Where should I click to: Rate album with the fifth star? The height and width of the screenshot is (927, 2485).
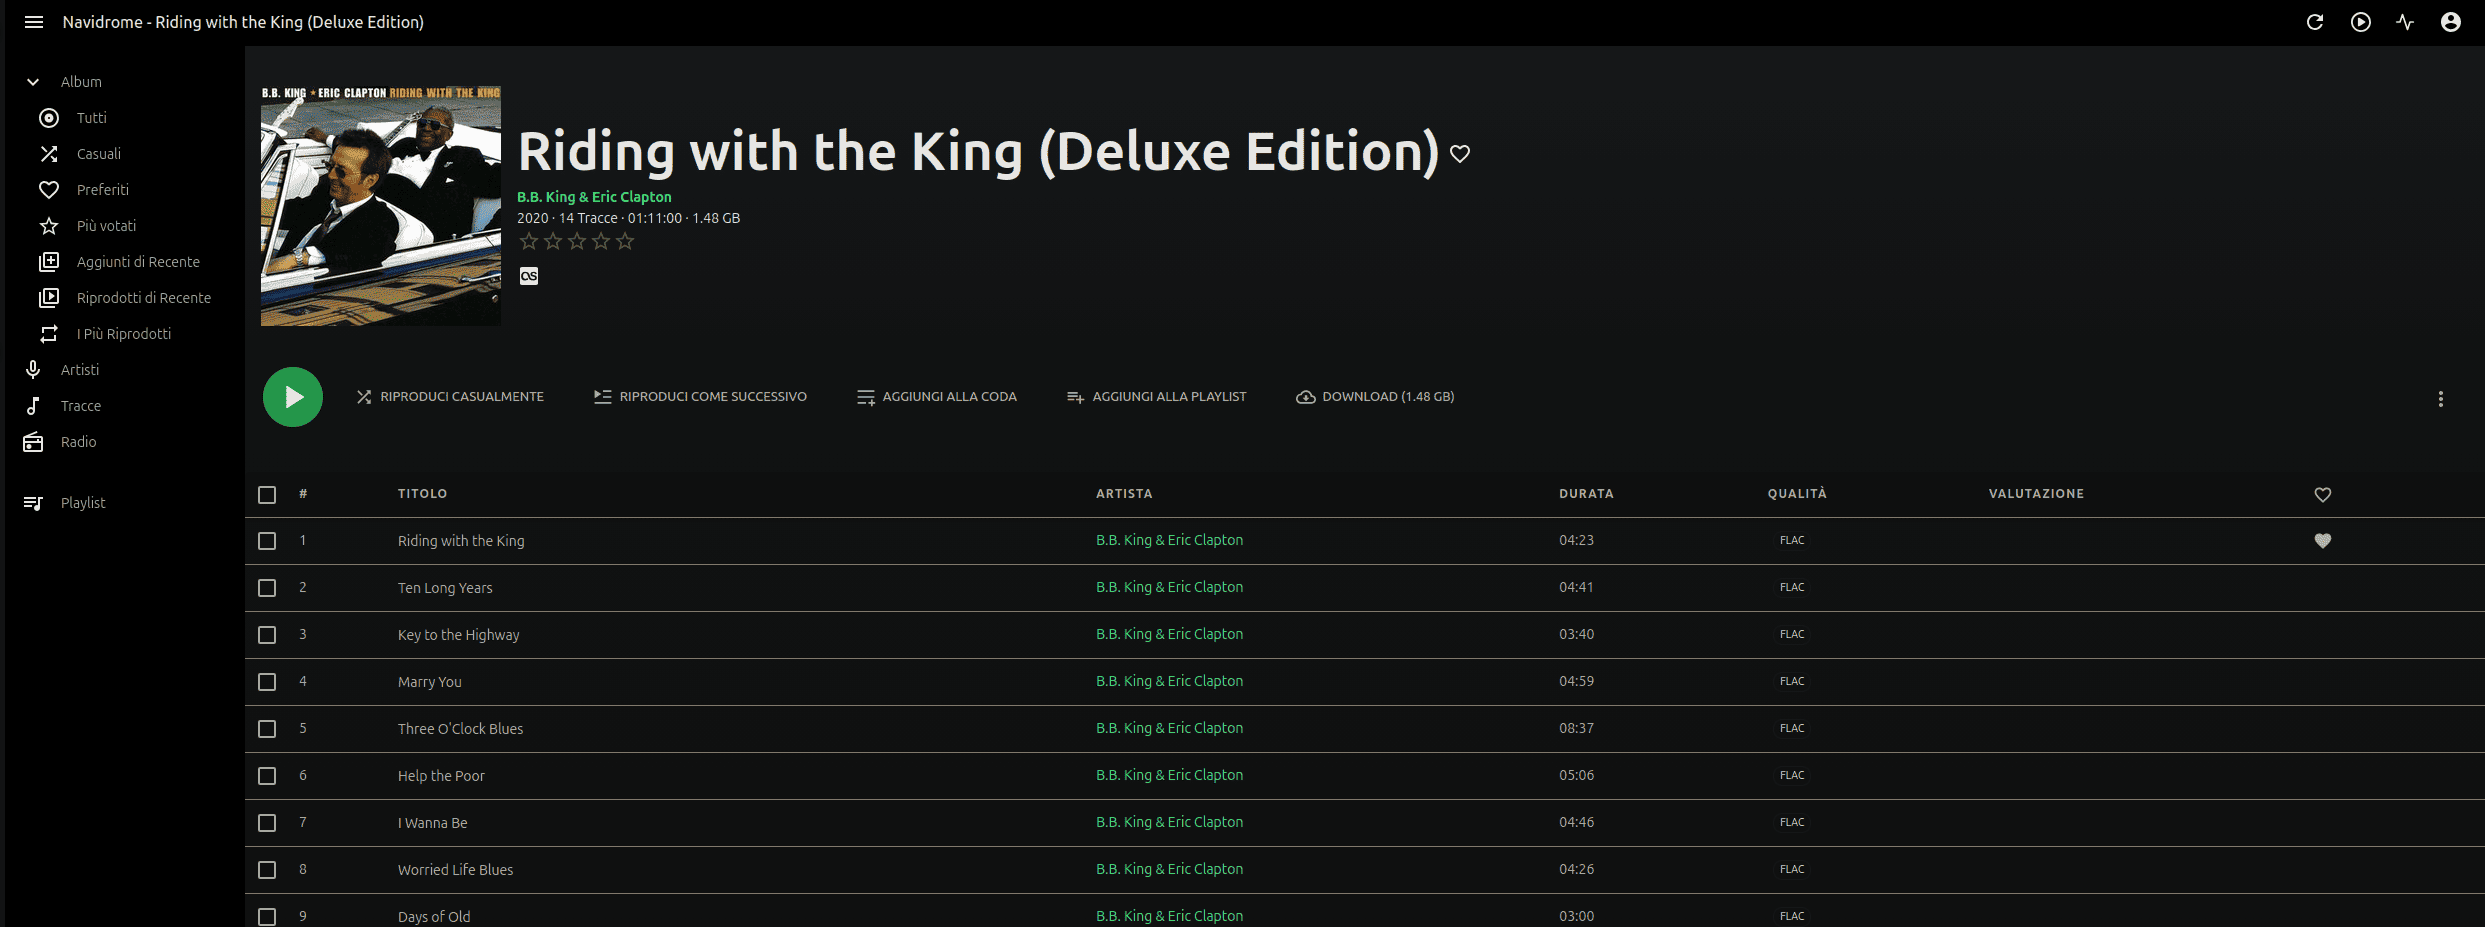coord(625,241)
